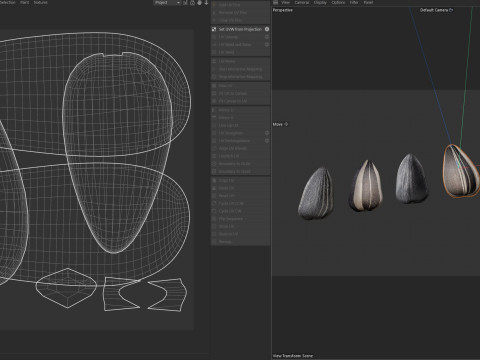Click the Cycle UV CW icon
Screen dimensions: 480x360
pos(214,211)
